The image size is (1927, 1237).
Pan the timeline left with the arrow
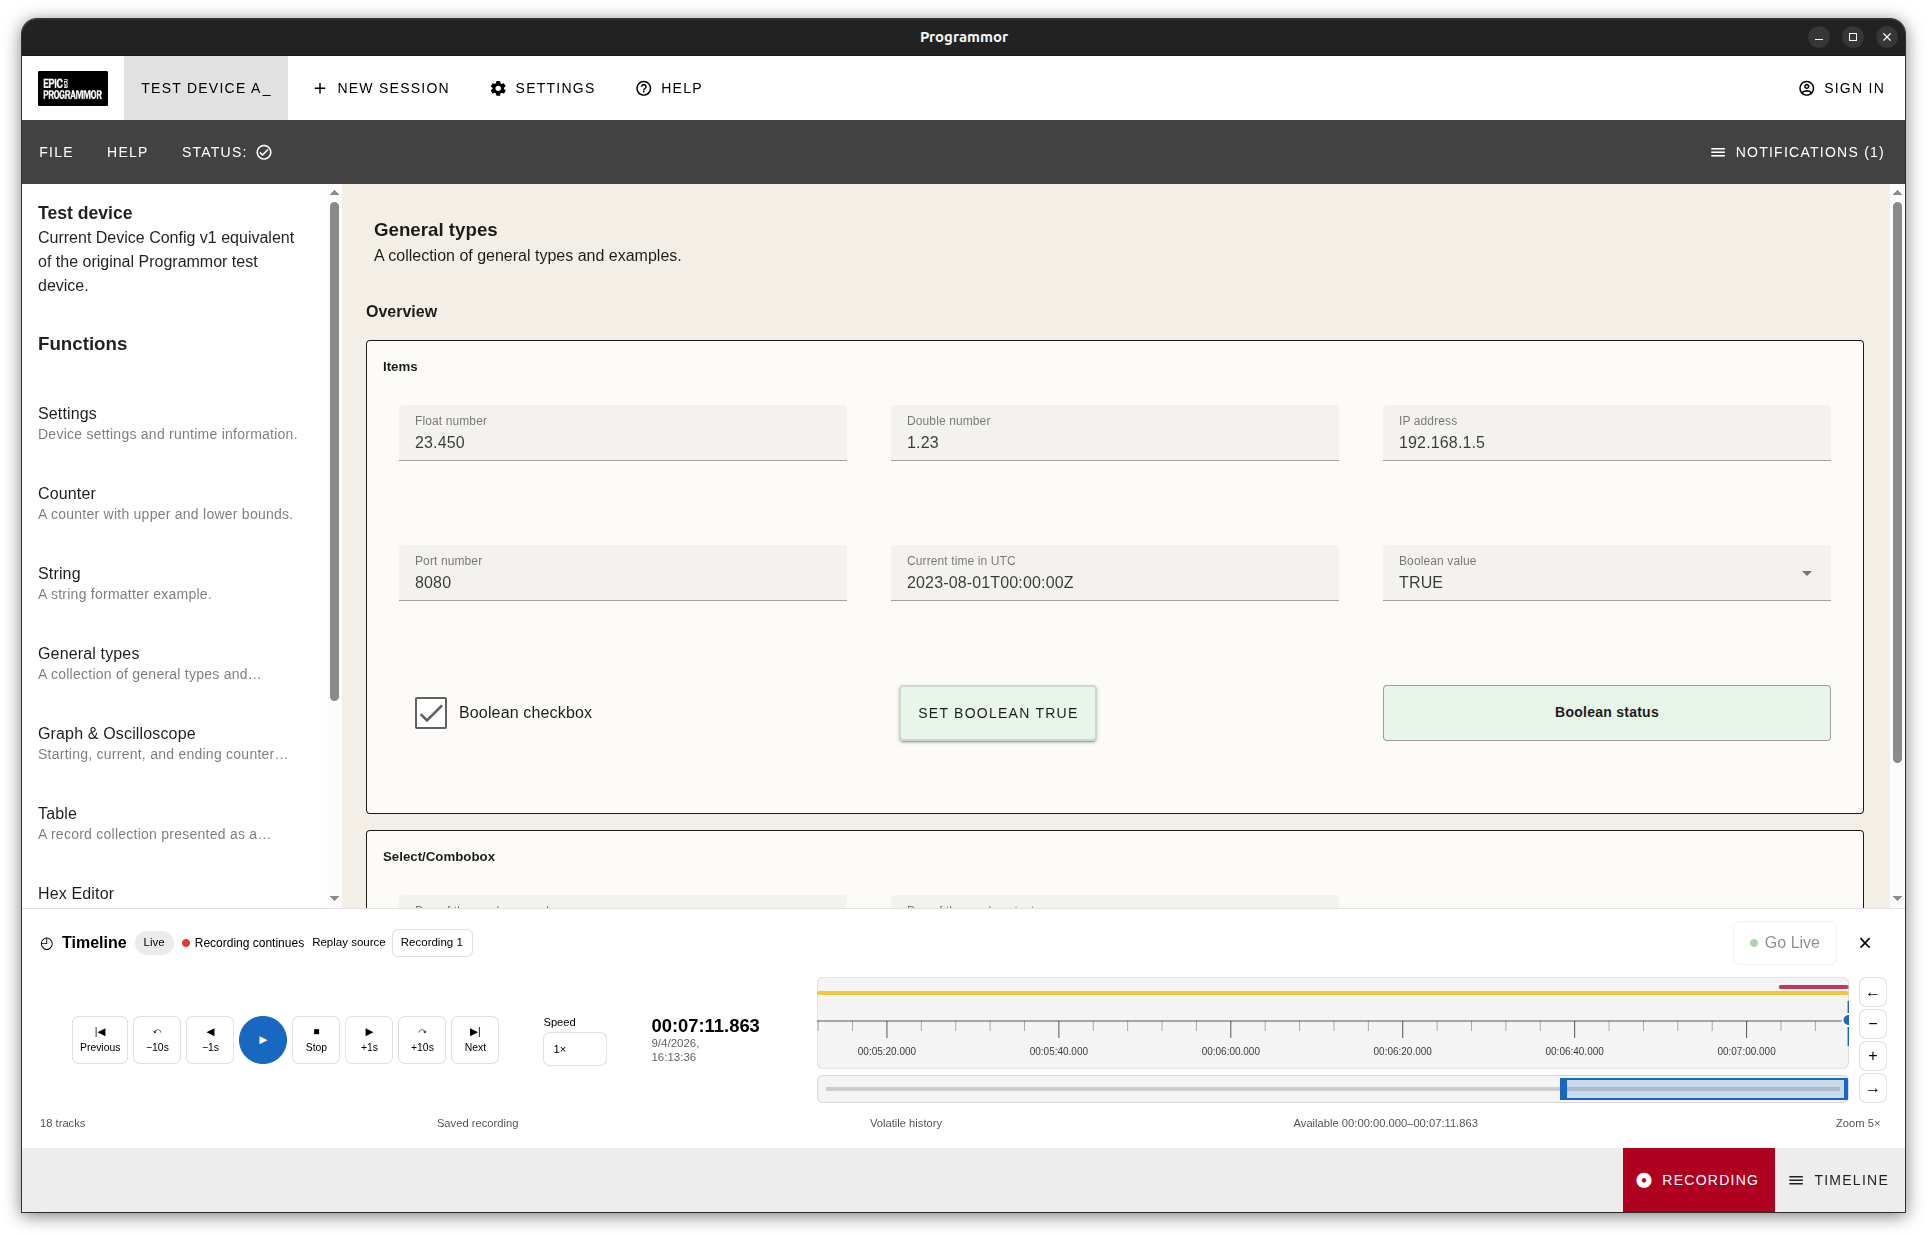click(x=1873, y=993)
